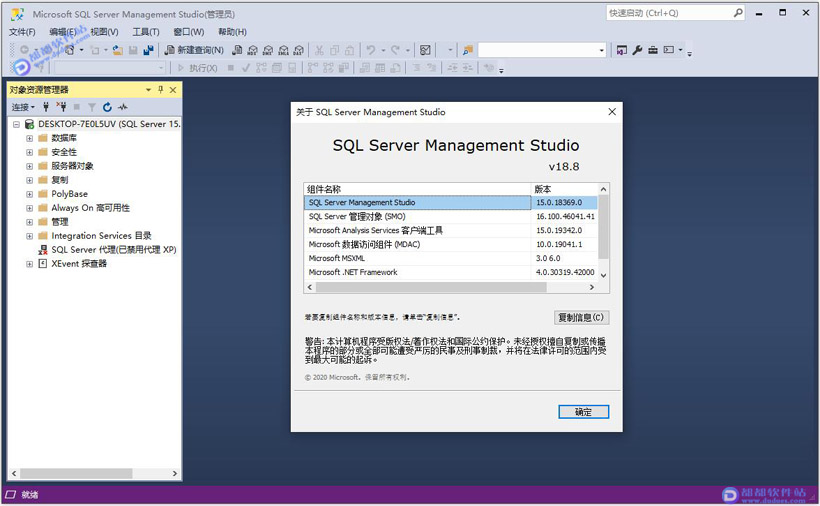Image resolution: width=820 pixels, height=506 pixels.
Task: Select the SQL Server 管理对象 (SMO) row
Action: point(450,216)
